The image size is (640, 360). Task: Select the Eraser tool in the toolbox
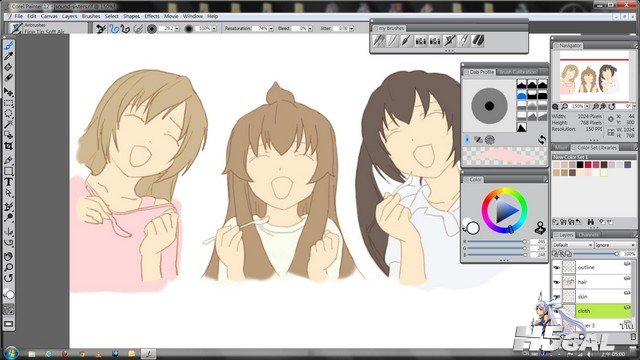point(9,77)
